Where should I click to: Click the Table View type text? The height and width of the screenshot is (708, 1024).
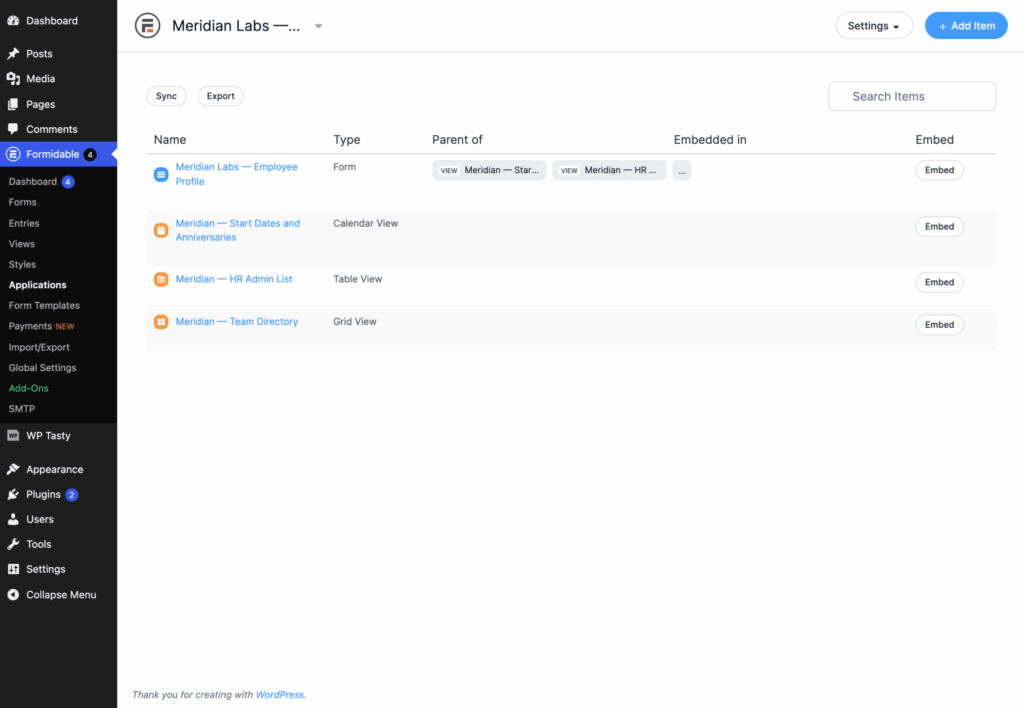tap(357, 279)
